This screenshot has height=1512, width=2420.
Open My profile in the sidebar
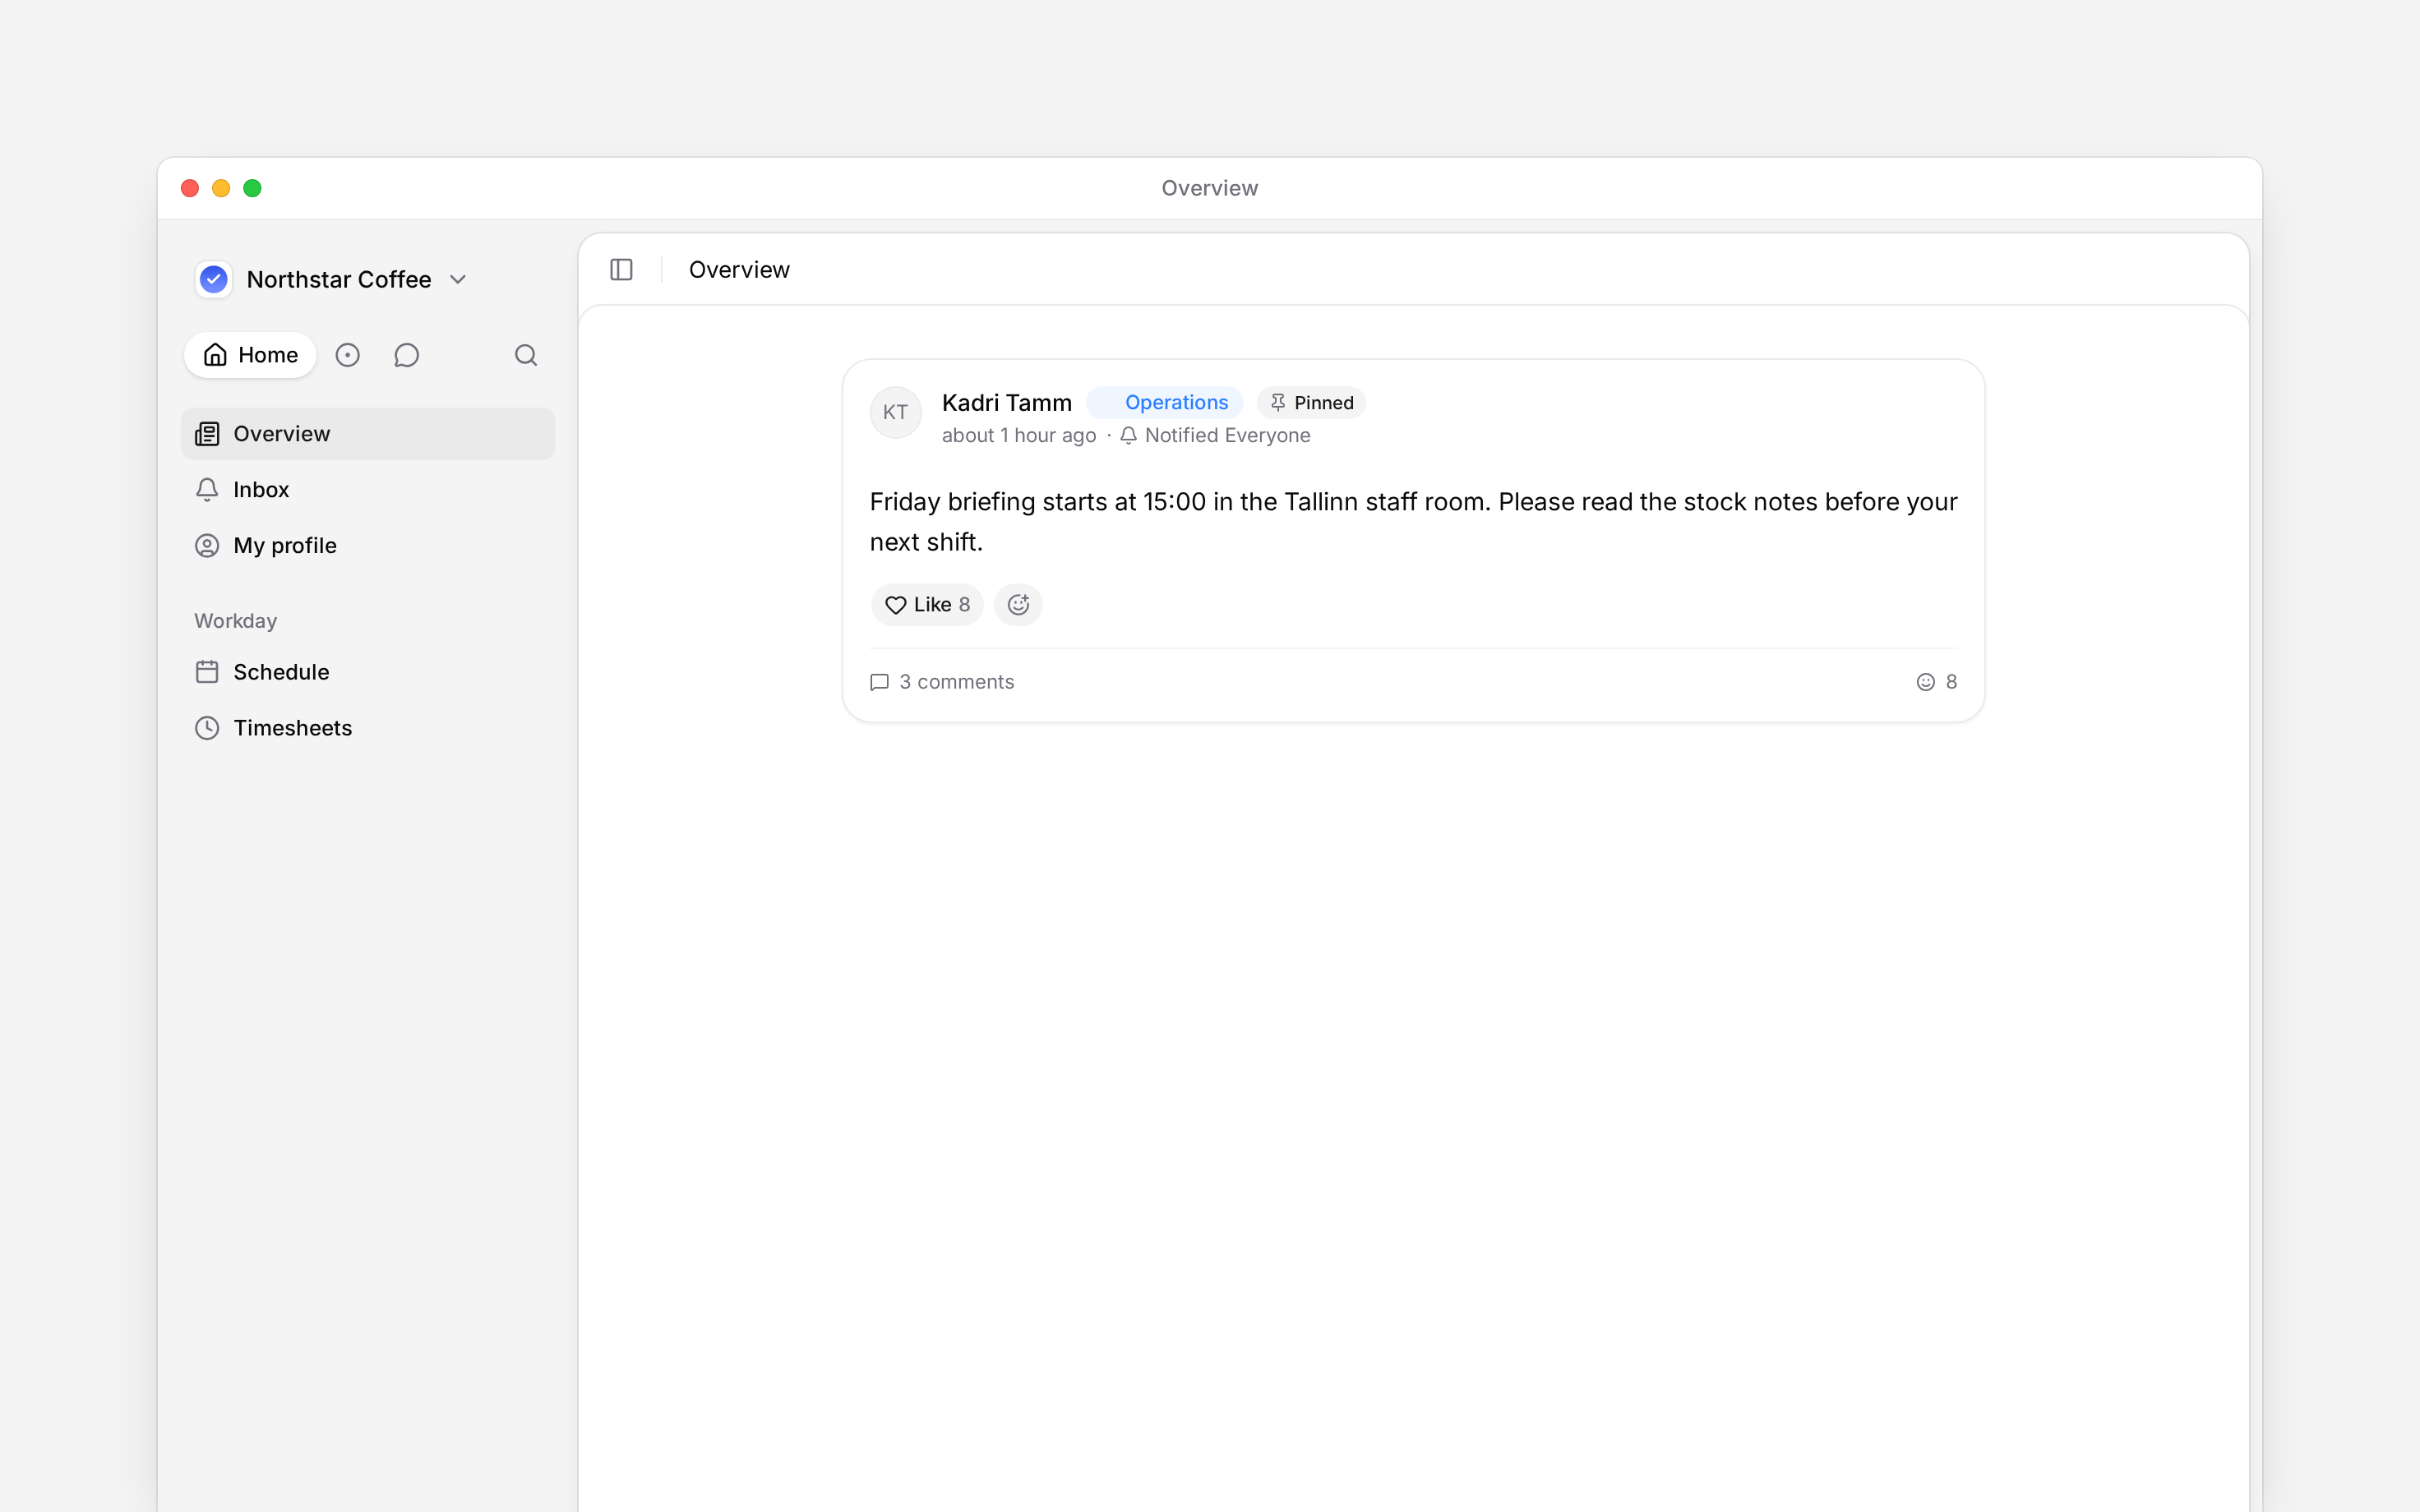coord(368,546)
